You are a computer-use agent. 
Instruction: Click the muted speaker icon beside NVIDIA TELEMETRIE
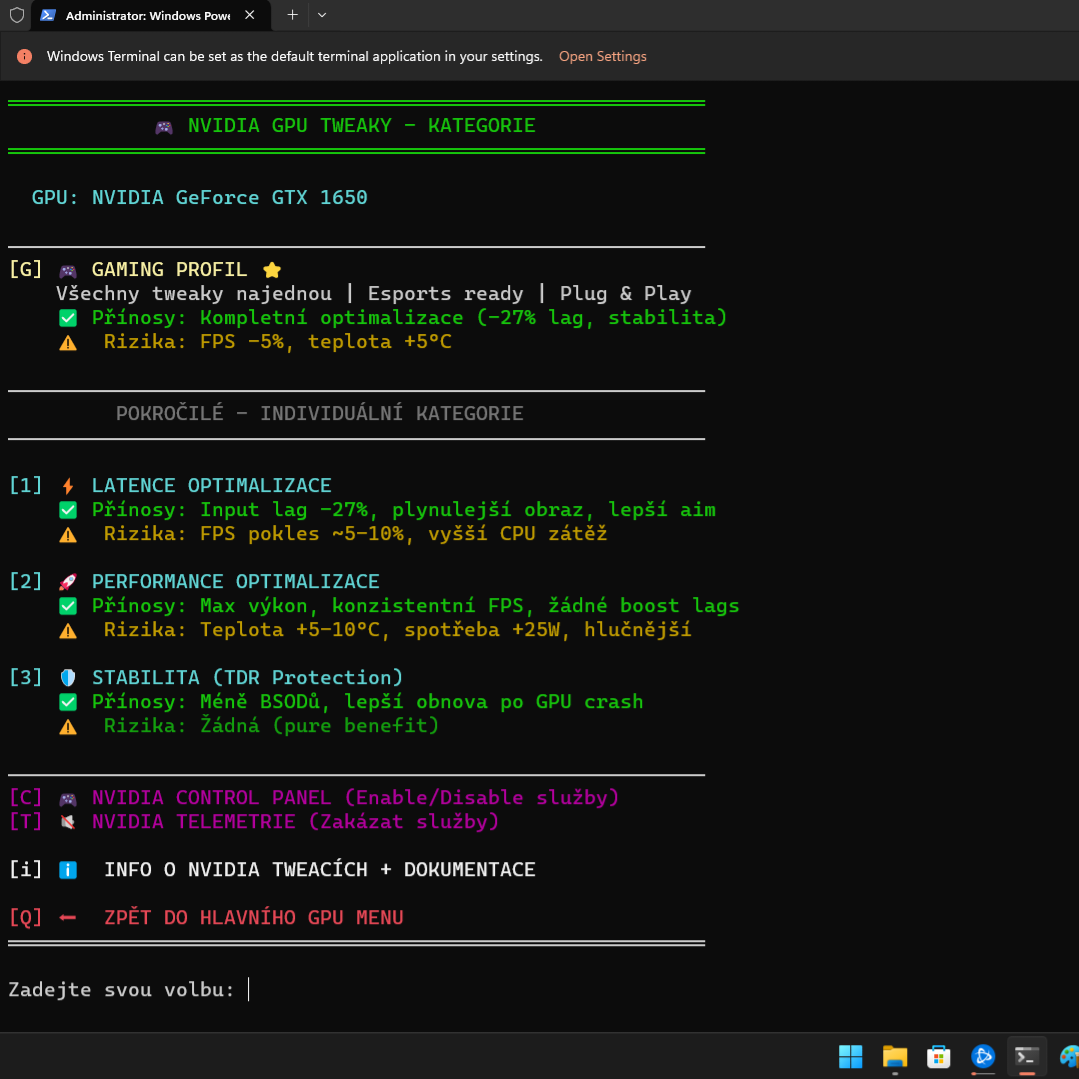(68, 822)
